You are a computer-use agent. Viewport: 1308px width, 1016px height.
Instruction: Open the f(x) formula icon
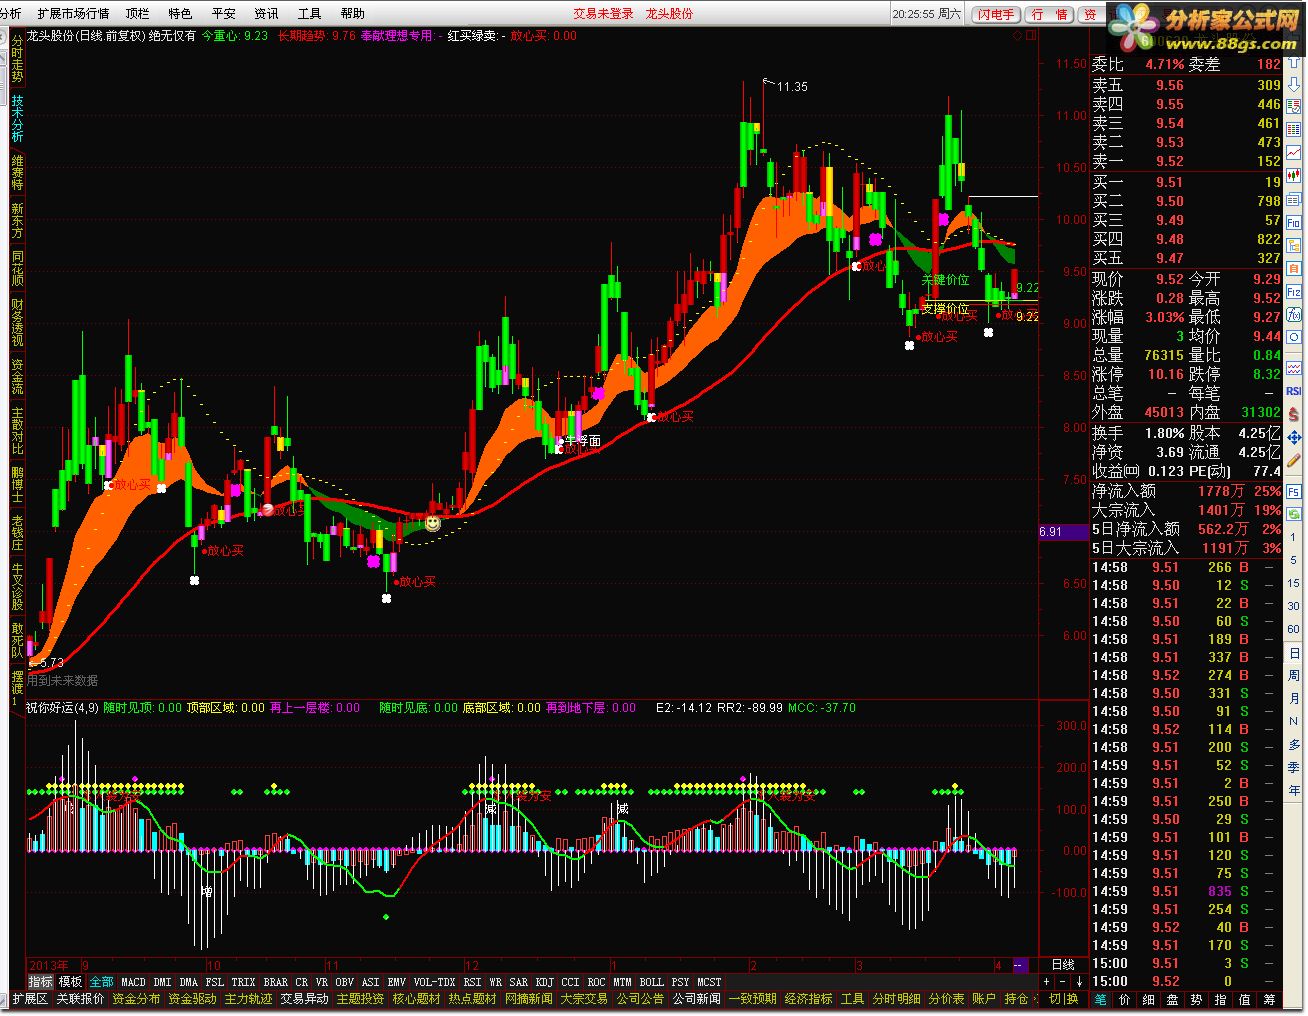pyautogui.click(x=1293, y=314)
